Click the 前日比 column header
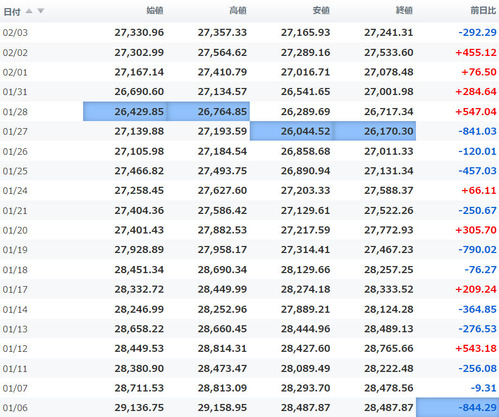 click(483, 11)
